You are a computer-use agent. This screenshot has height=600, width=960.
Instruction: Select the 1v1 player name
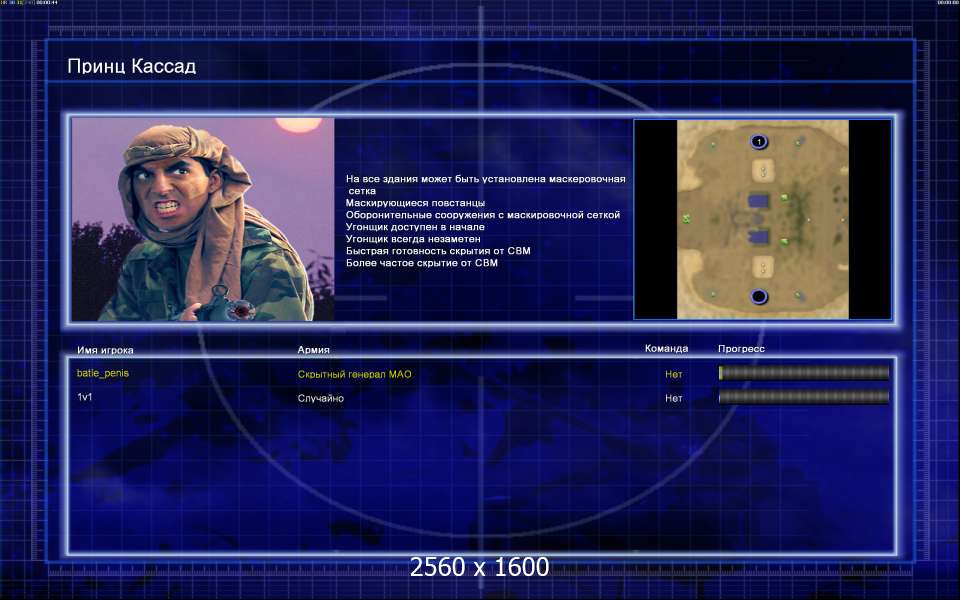[x=85, y=397]
